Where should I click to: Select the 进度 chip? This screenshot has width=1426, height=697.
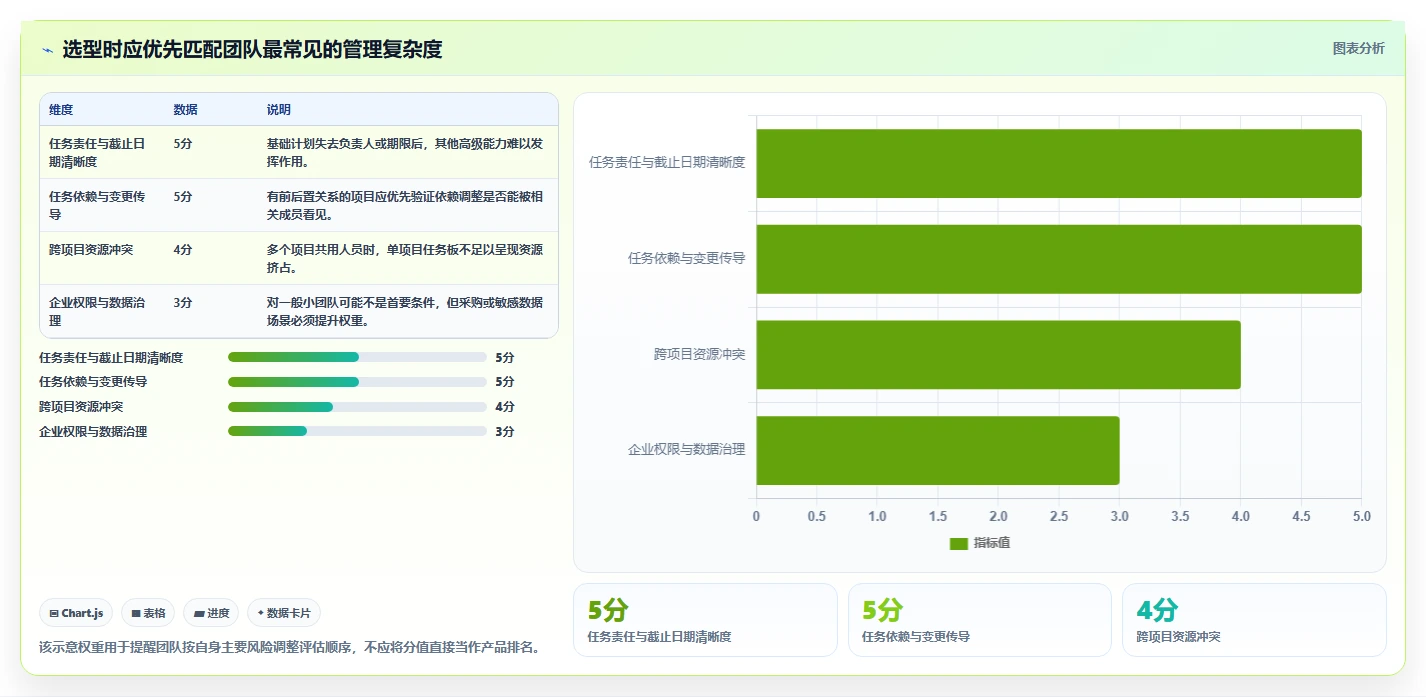tap(211, 613)
